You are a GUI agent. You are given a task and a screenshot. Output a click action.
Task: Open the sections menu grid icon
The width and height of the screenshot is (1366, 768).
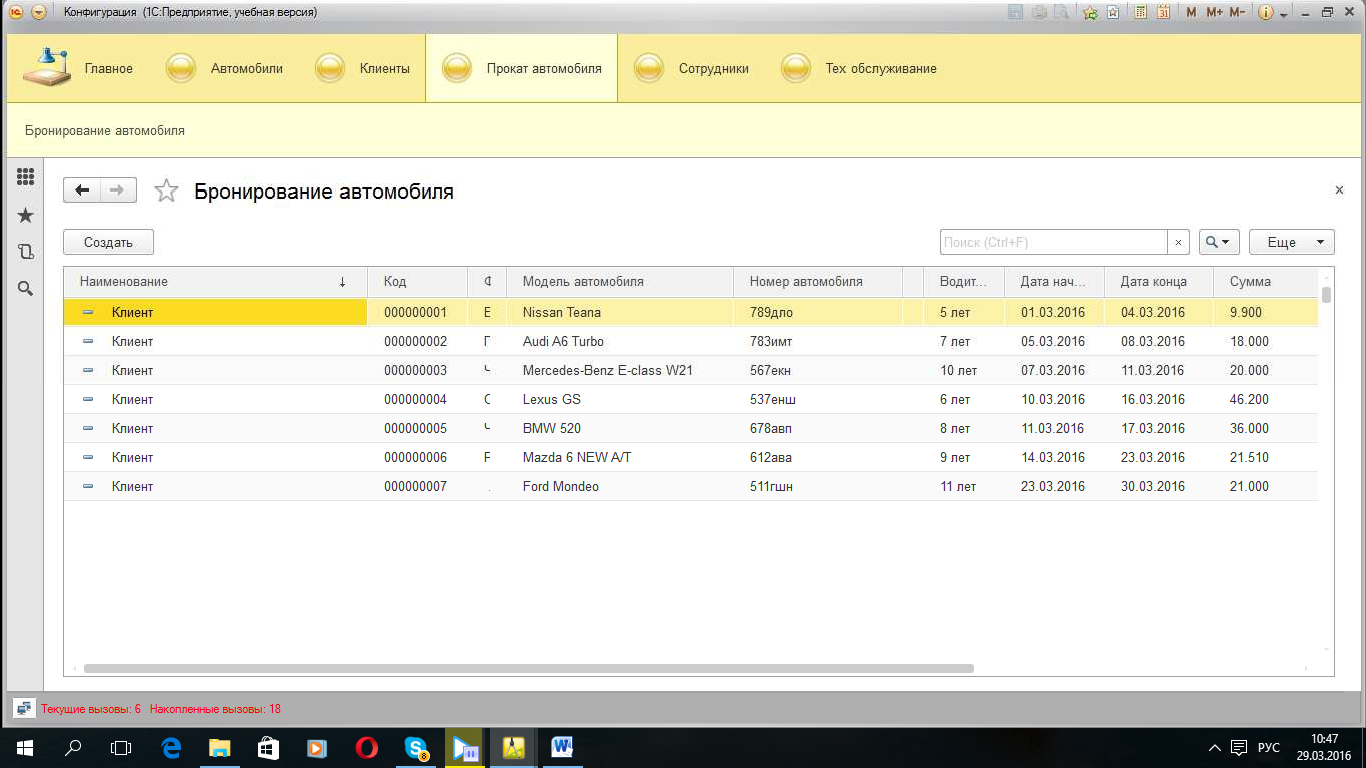(x=26, y=177)
